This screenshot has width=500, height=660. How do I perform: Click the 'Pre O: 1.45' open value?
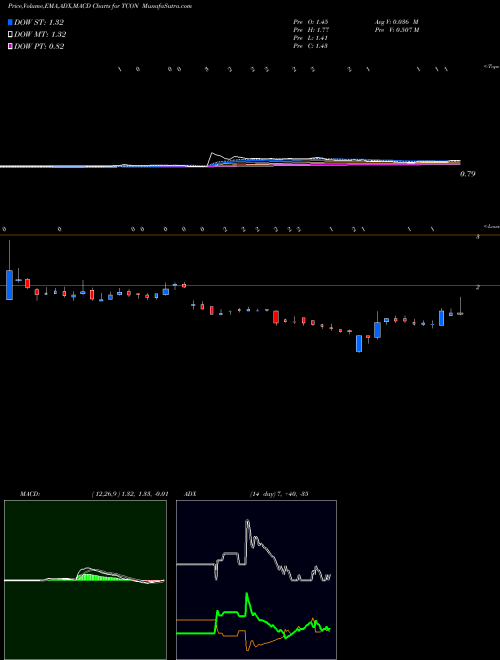tap(311, 22)
